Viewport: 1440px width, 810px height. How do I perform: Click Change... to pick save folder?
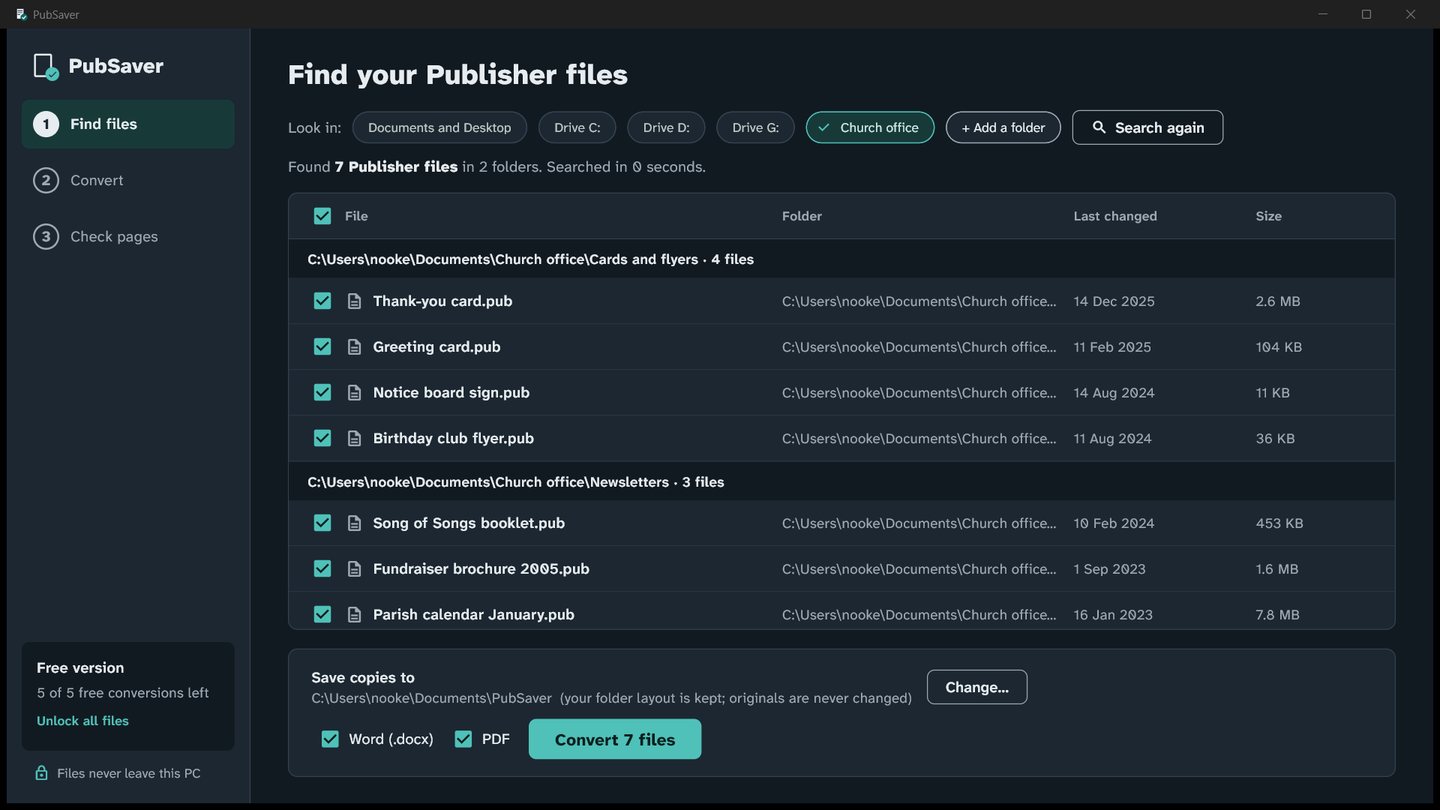tap(977, 687)
